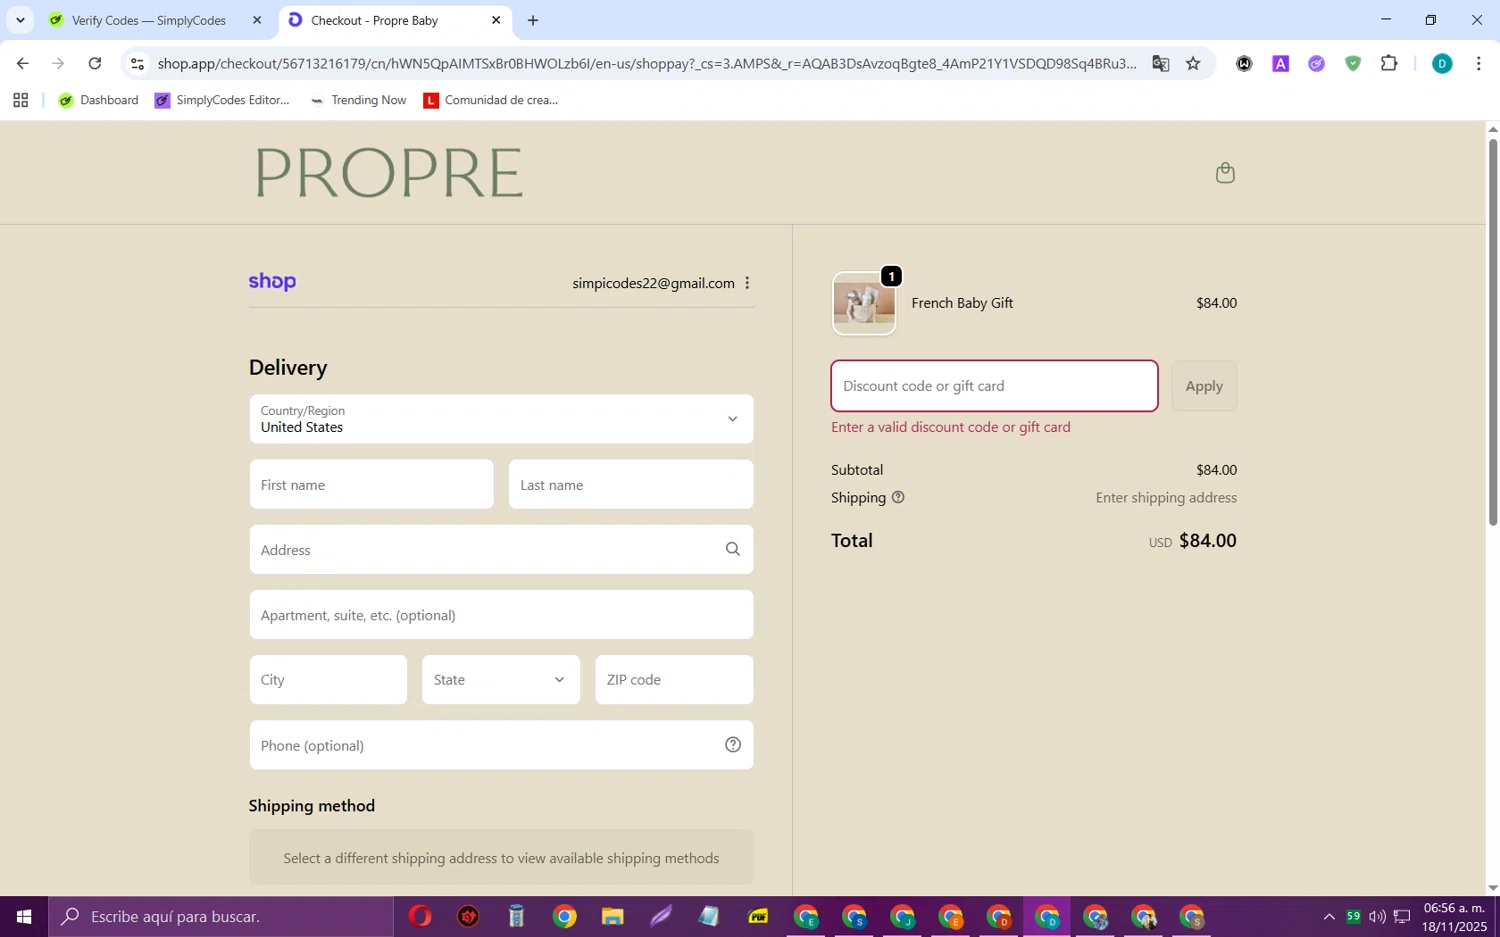Click the 'Enter a valid discount code' error
The width and height of the screenshot is (1500, 937).
point(951,427)
